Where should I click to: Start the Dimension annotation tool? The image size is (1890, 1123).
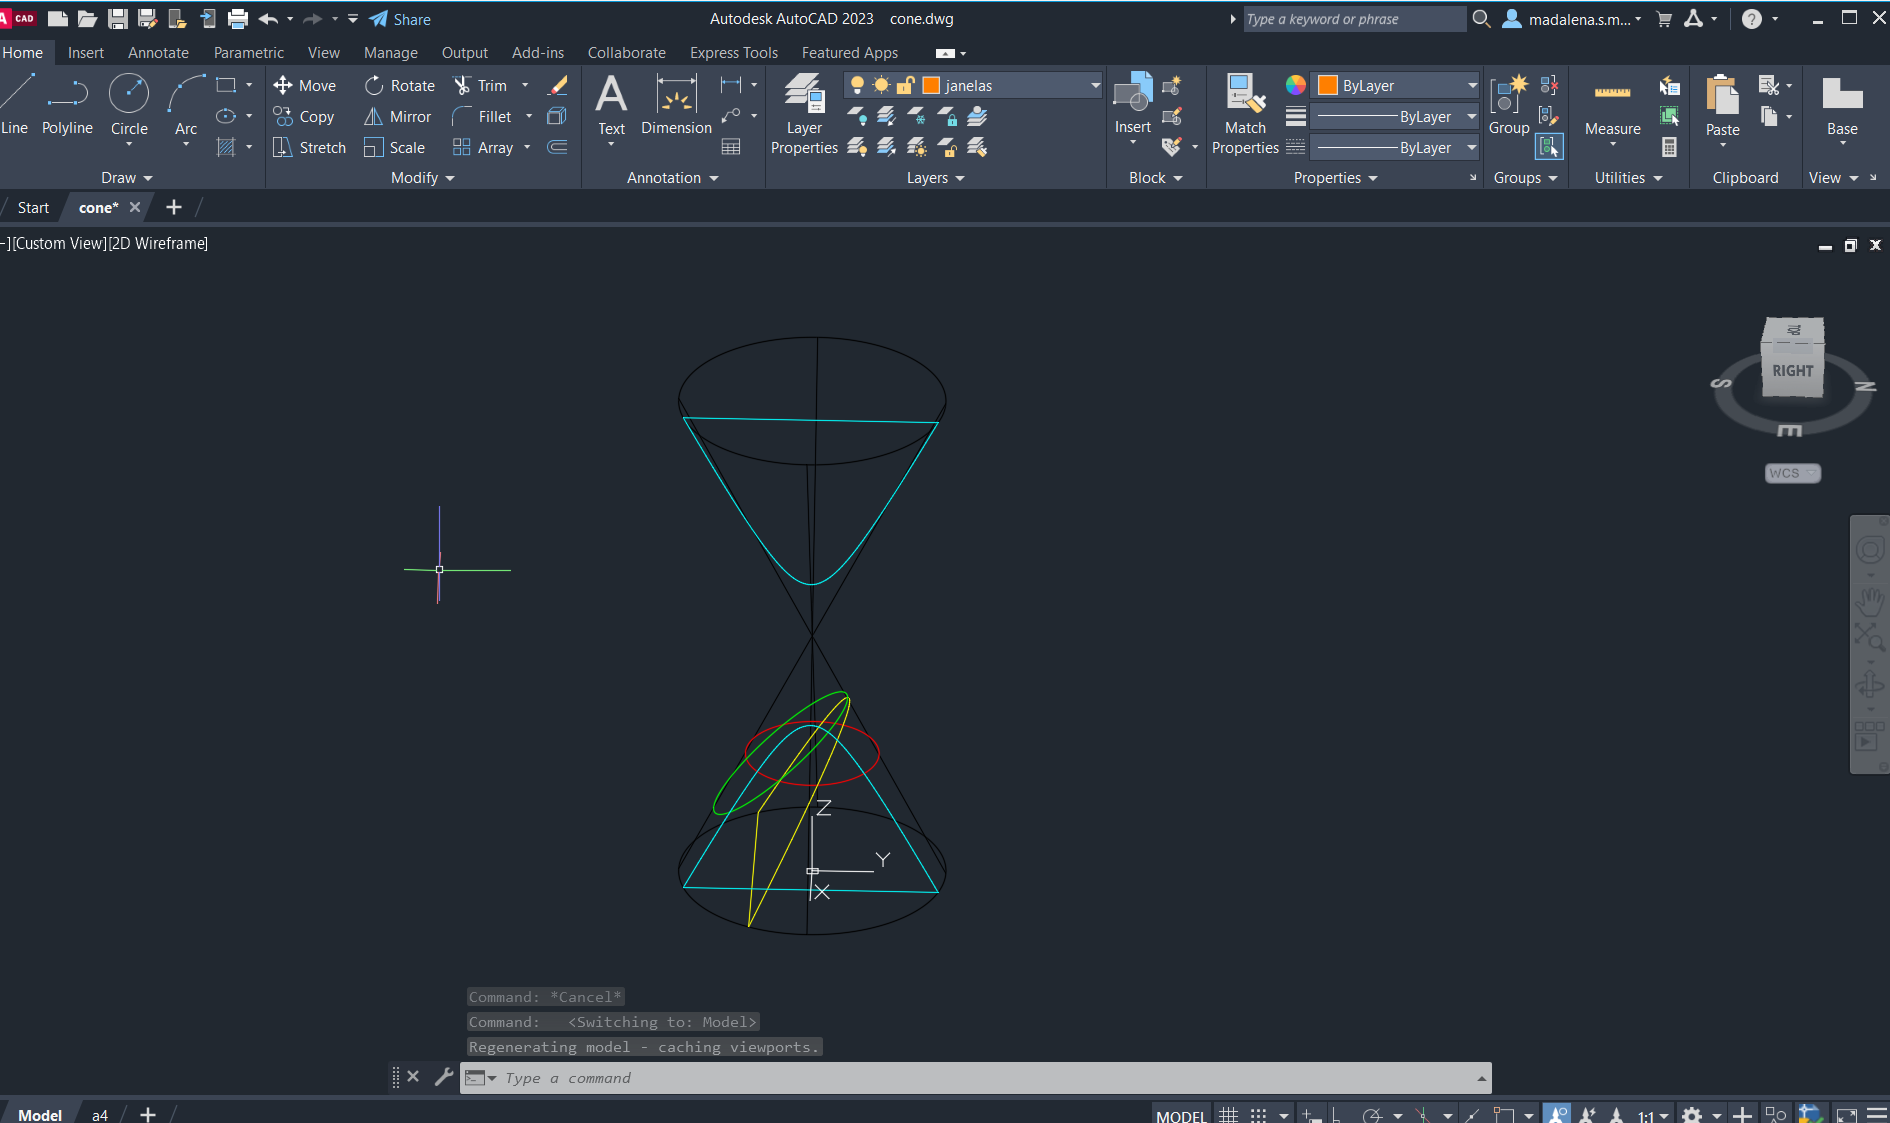[676, 106]
